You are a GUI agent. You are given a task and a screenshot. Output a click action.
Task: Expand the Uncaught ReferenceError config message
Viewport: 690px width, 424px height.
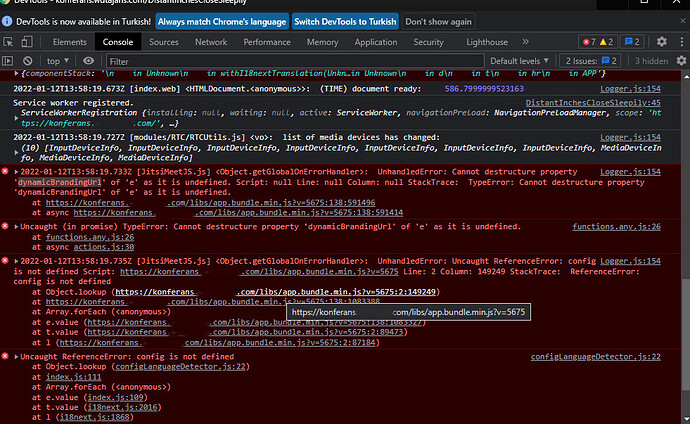click(x=16, y=357)
